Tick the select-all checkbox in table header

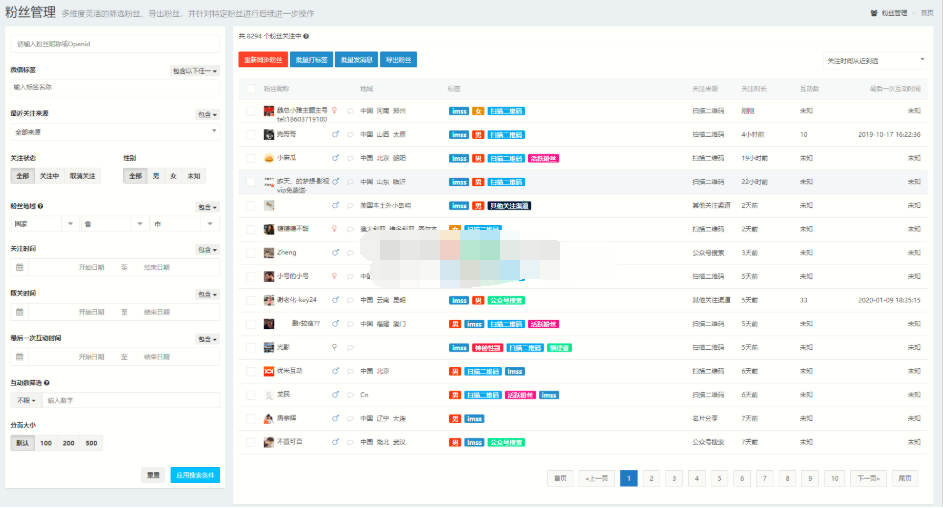pos(251,90)
